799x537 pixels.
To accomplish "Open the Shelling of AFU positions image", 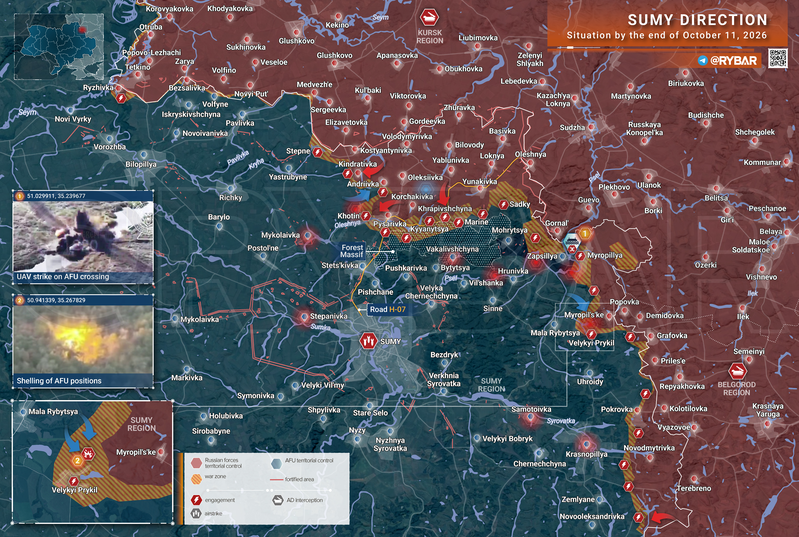I will click(x=83, y=341).
